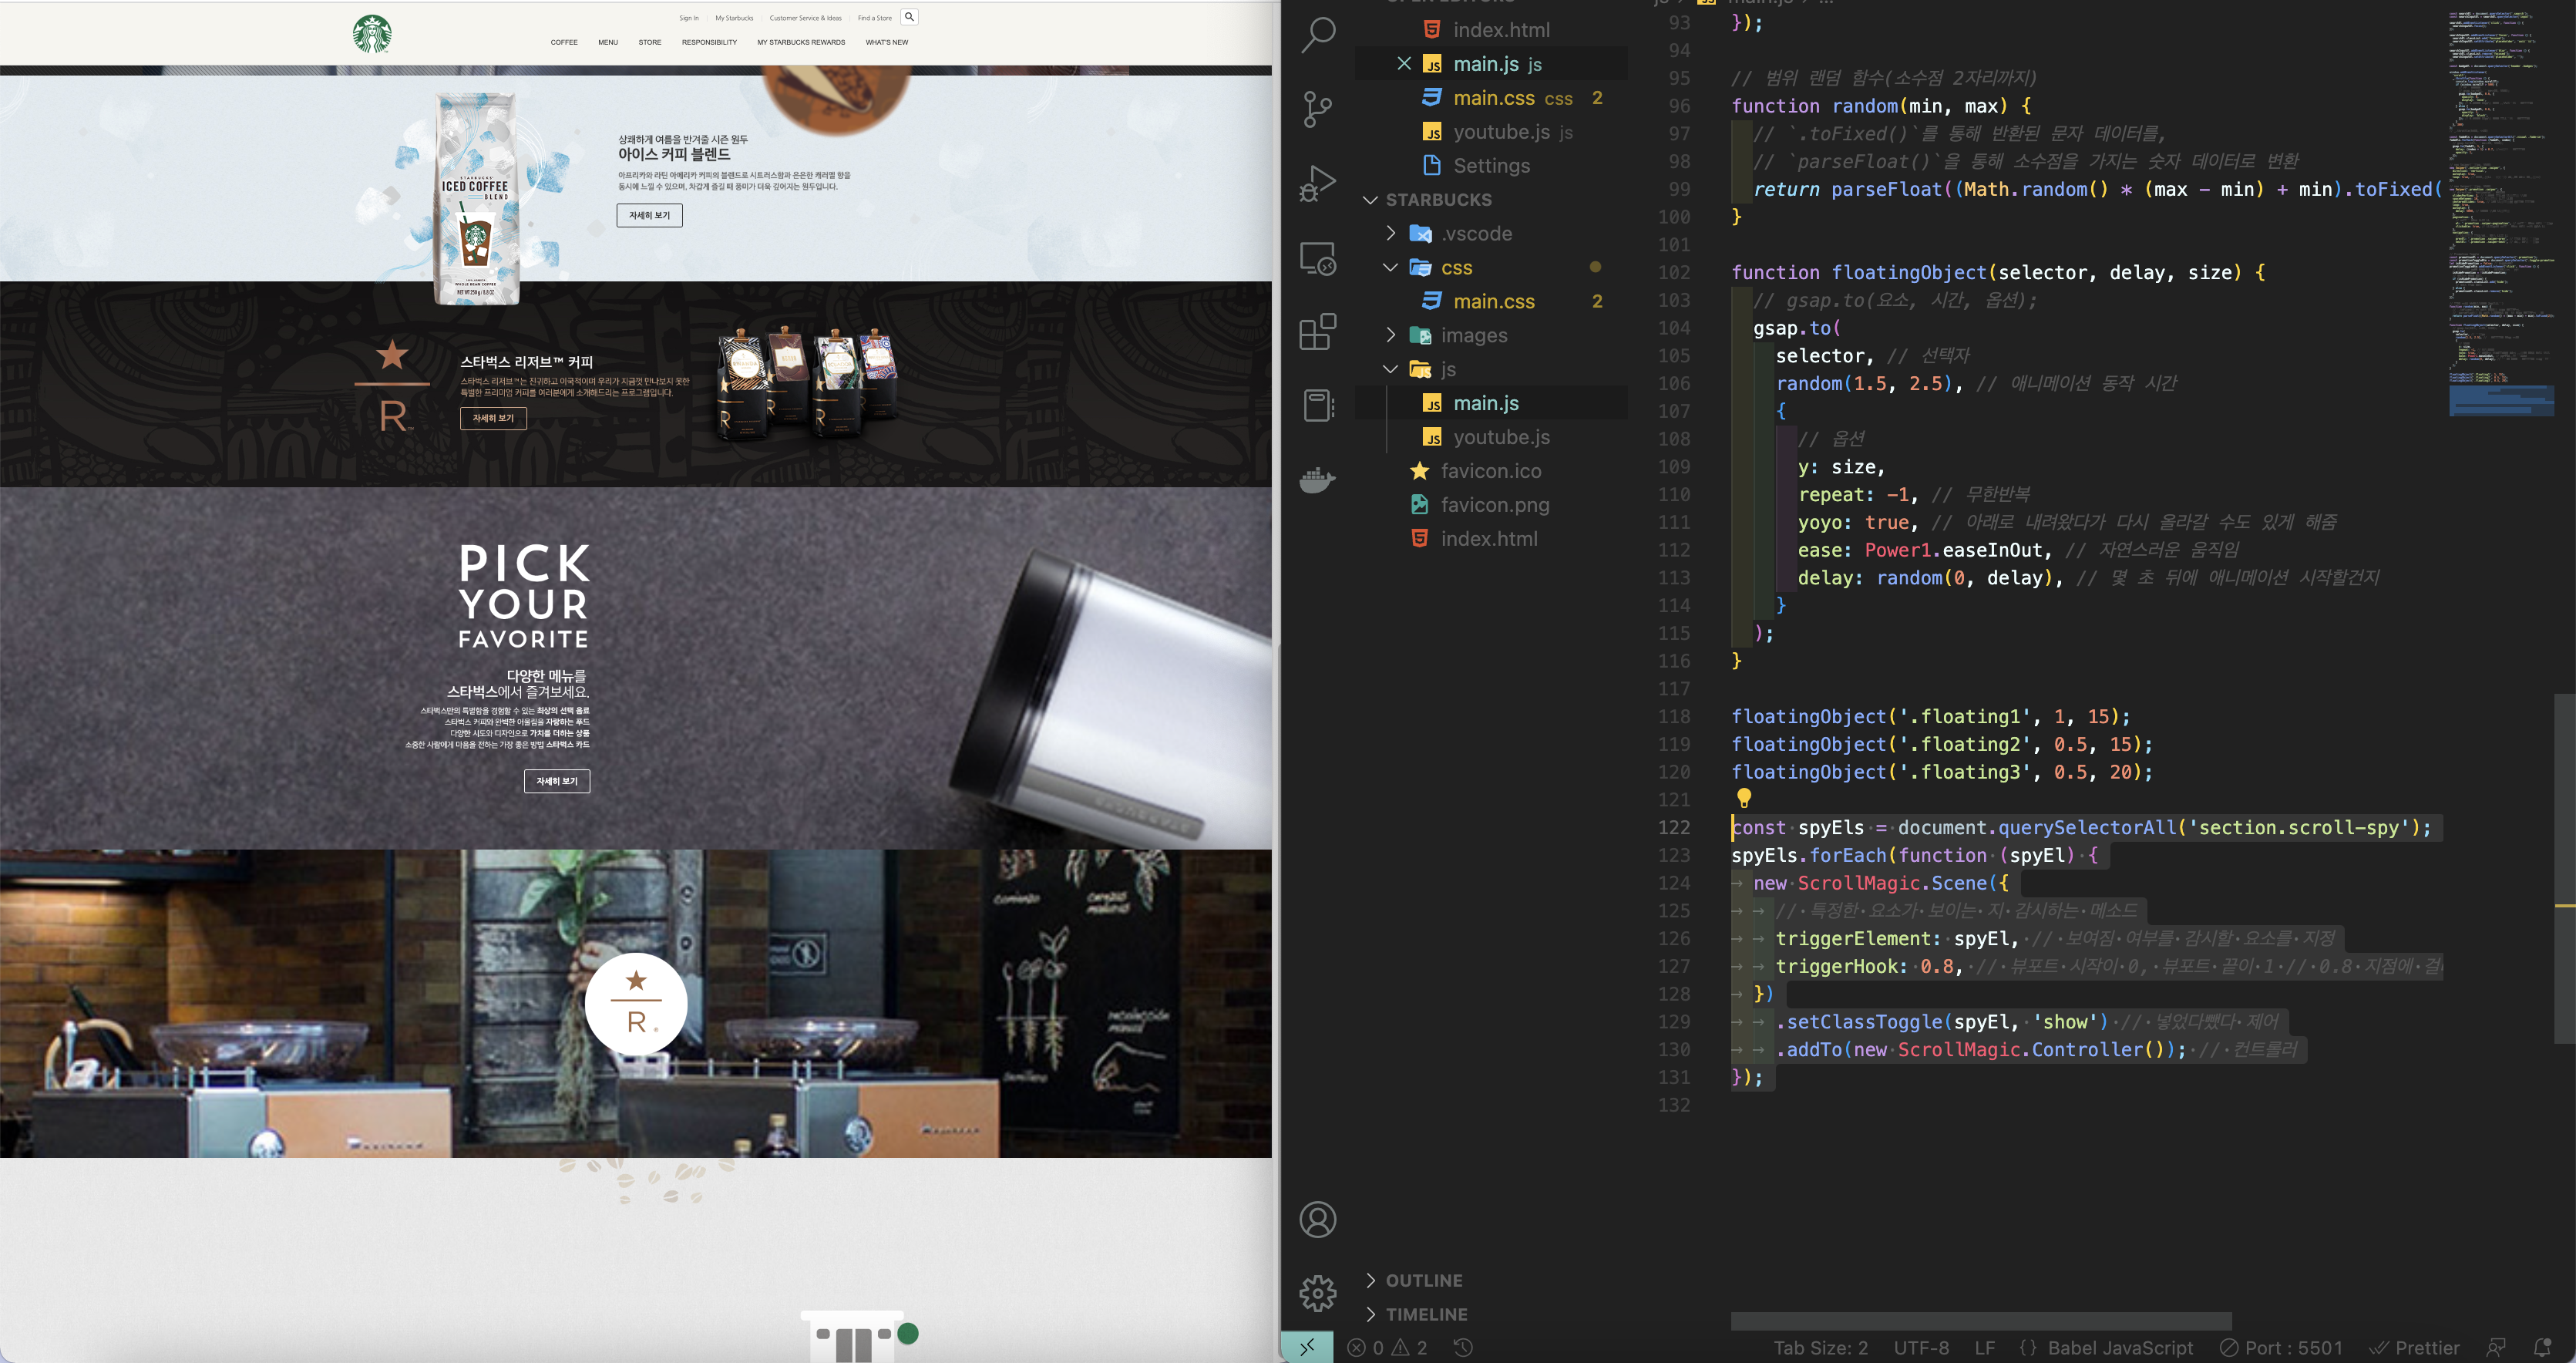The height and width of the screenshot is (1363, 2576).
Task: Open index.html in STARBUCKS folder
Action: tap(1488, 539)
